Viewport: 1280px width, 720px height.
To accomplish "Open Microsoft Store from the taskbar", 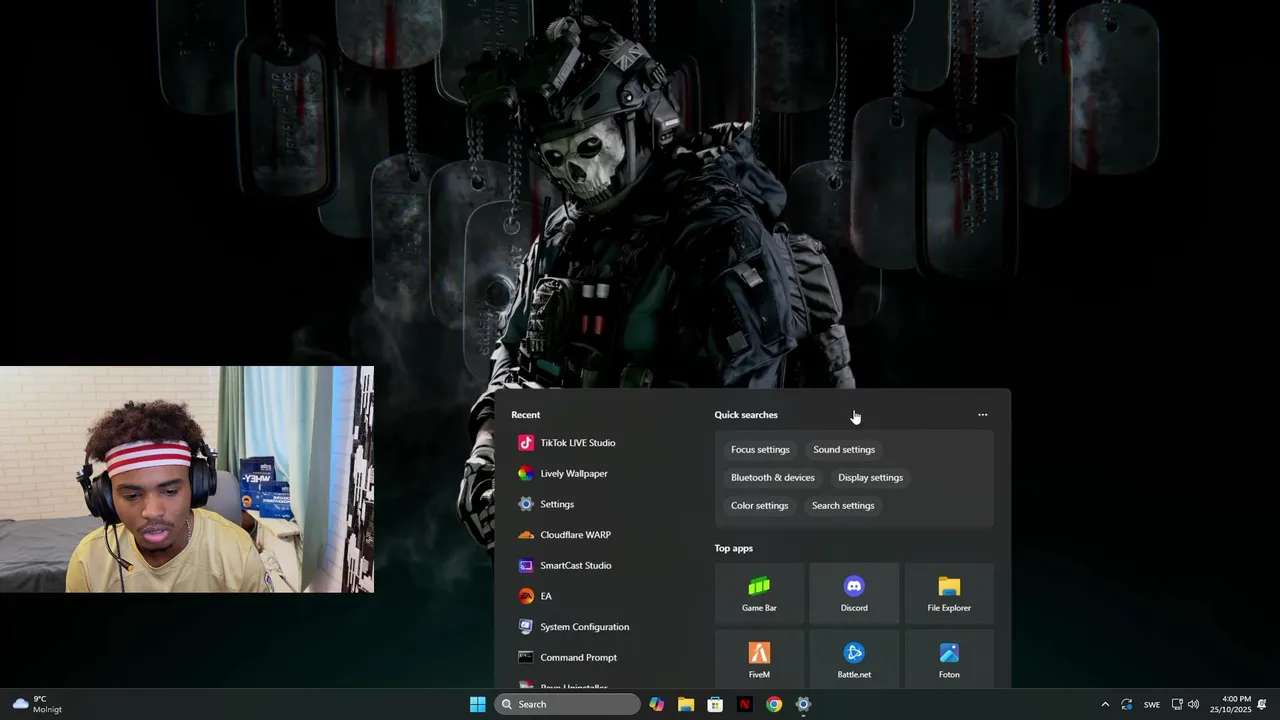I will (715, 704).
